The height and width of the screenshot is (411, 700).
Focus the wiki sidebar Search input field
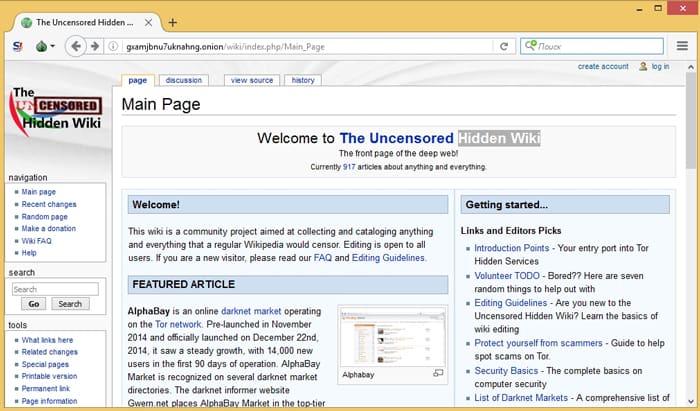point(54,289)
